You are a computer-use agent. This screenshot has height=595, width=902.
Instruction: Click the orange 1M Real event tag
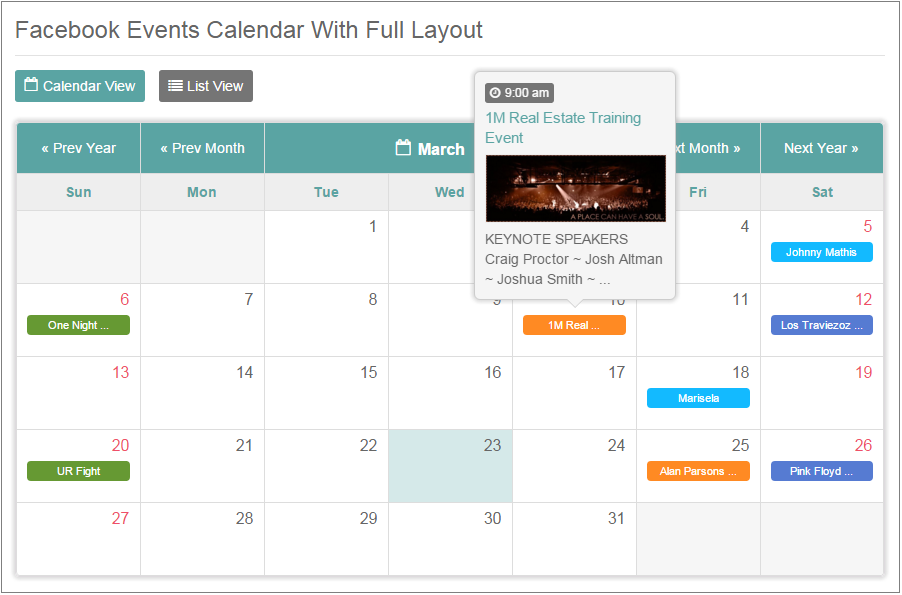(574, 325)
